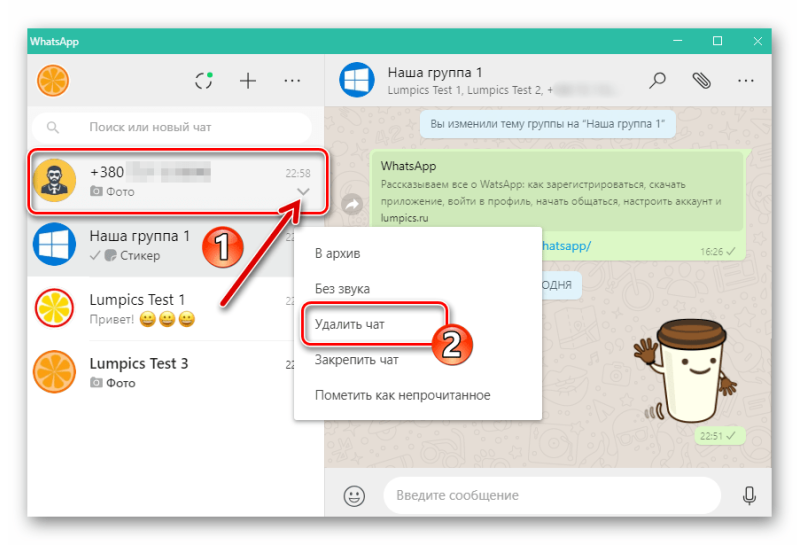
Task: Open your profile via orange avatar
Action: tap(53, 81)
